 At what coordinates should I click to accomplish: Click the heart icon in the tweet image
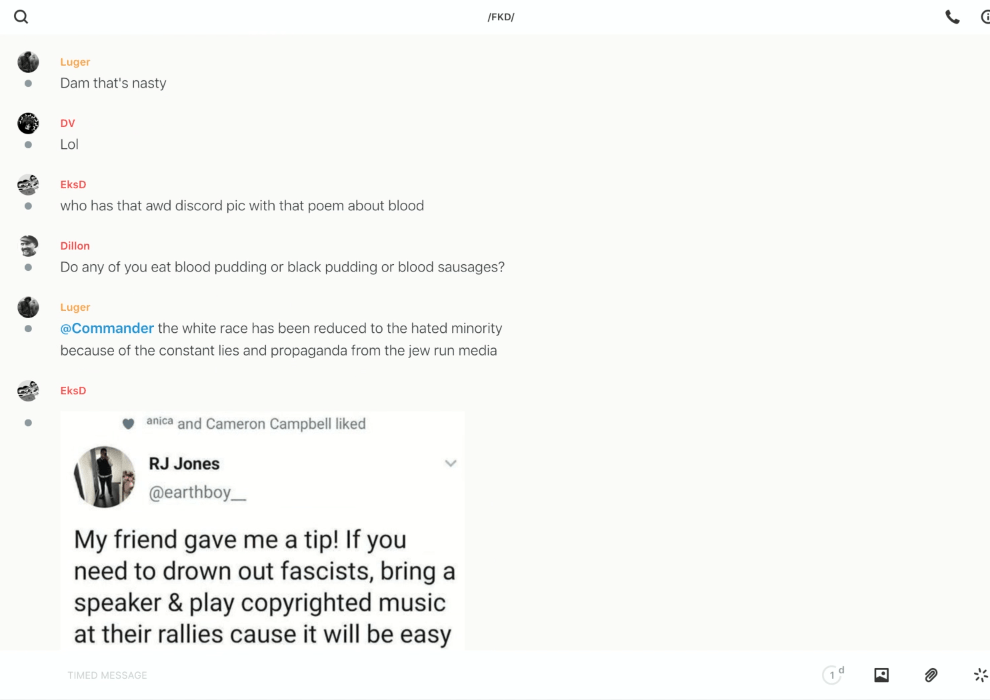click(128, 424)
